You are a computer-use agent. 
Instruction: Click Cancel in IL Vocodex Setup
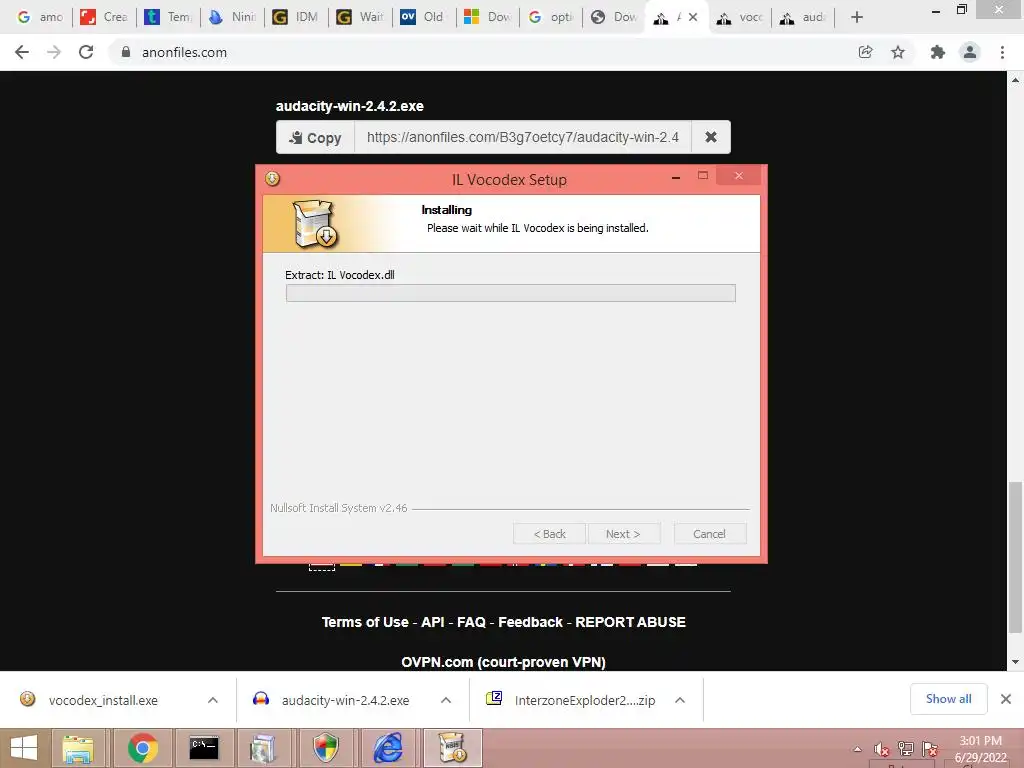[x=709, y=534]
